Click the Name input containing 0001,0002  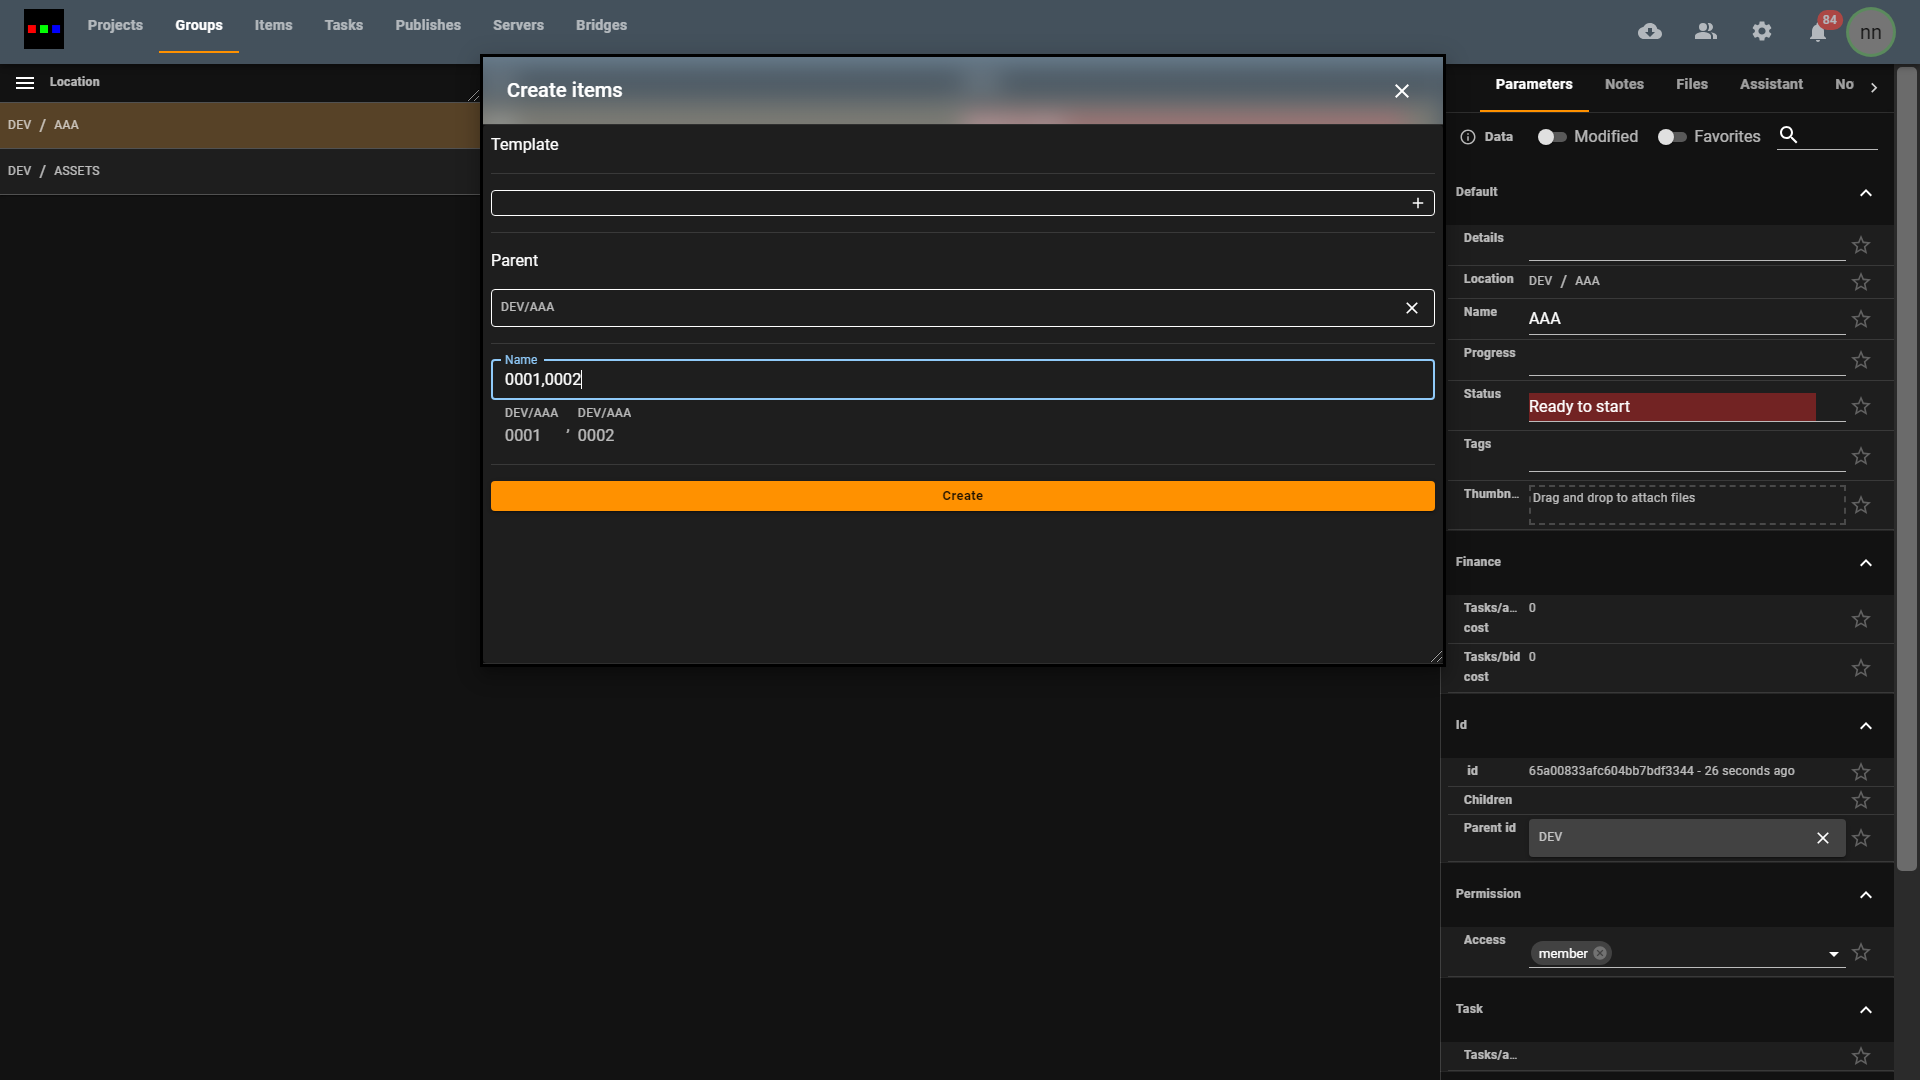pos(962,379)
